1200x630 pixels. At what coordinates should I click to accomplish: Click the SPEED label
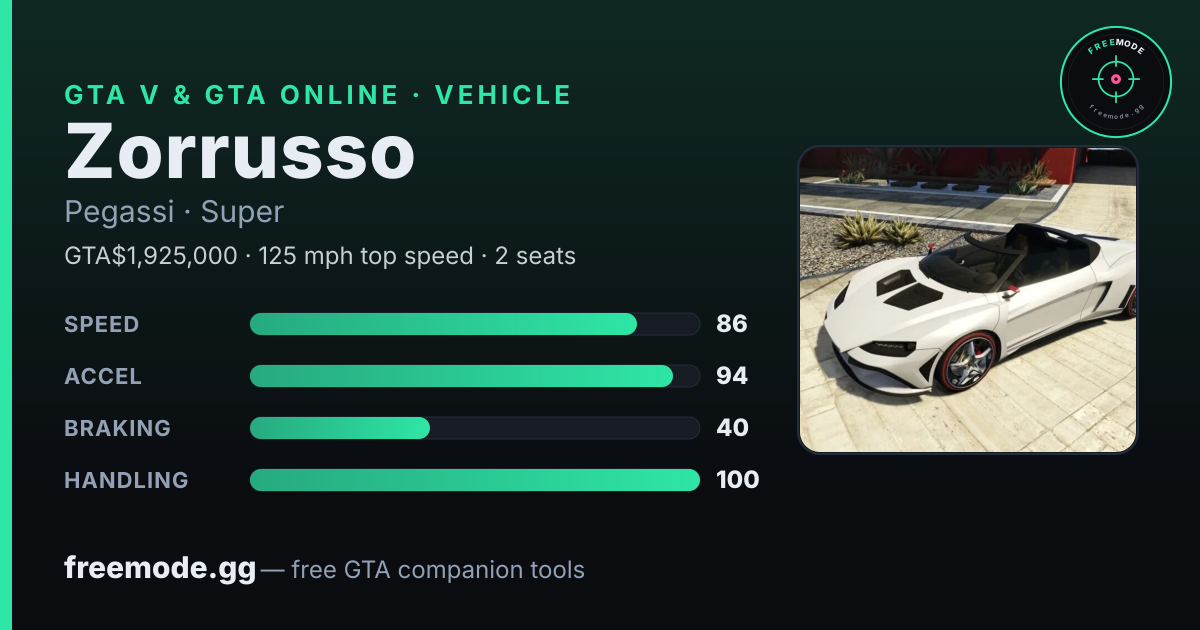102,324
